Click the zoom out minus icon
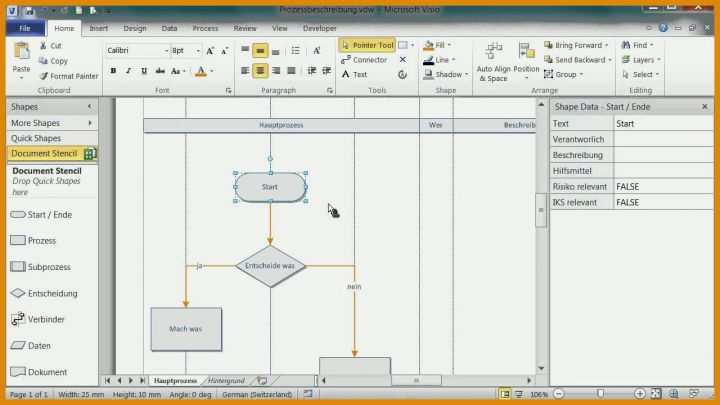 click(559, 394)
